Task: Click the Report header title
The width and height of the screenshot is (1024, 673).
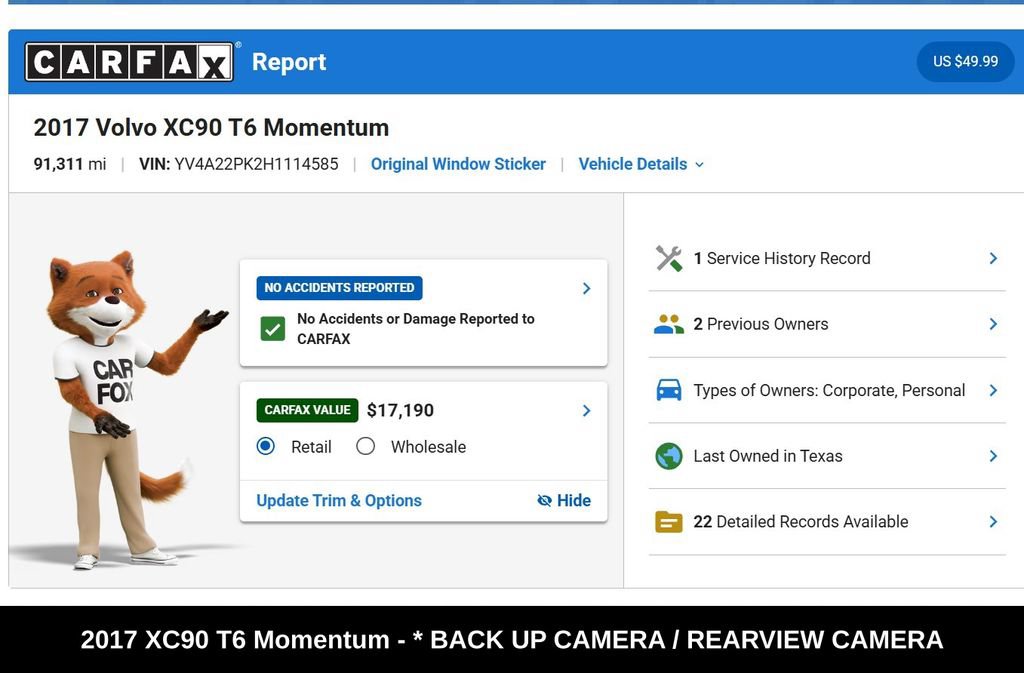Action: 289,62
